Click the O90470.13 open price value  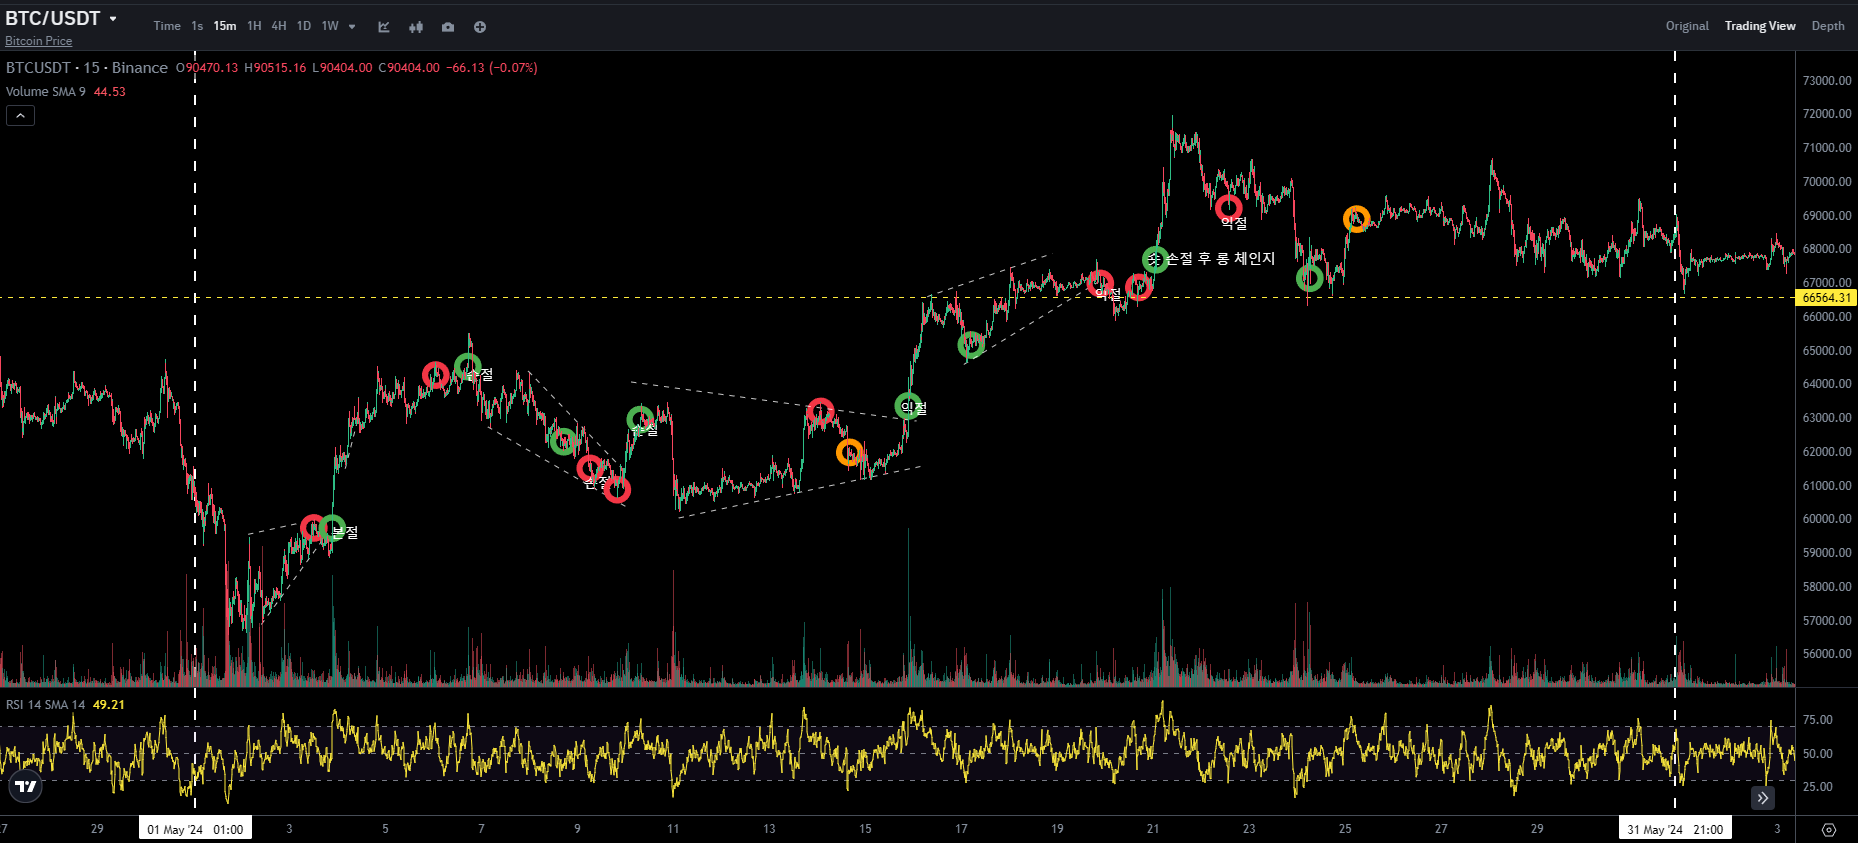point(208,68)
